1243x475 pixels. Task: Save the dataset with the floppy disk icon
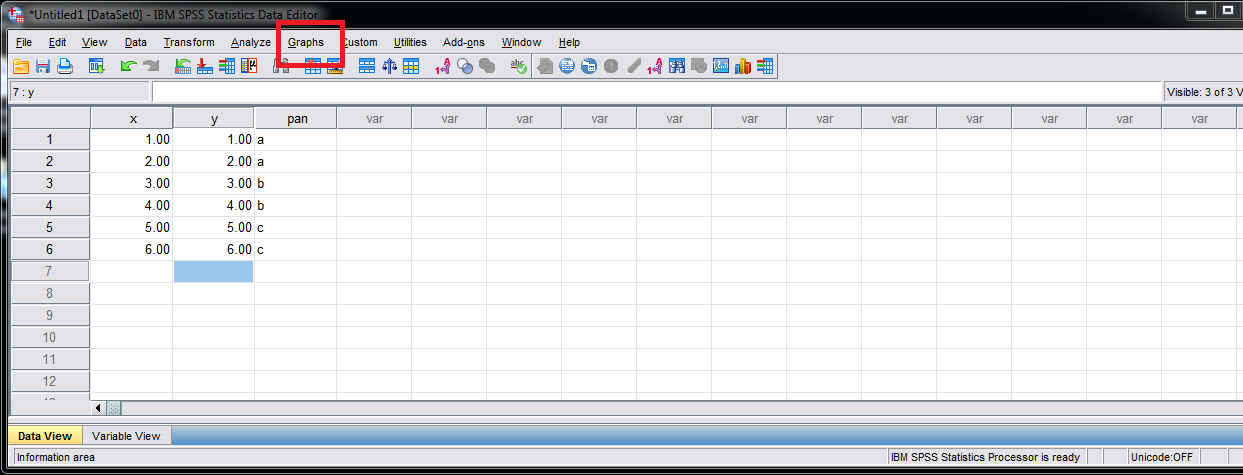click(x=43, y=67)
